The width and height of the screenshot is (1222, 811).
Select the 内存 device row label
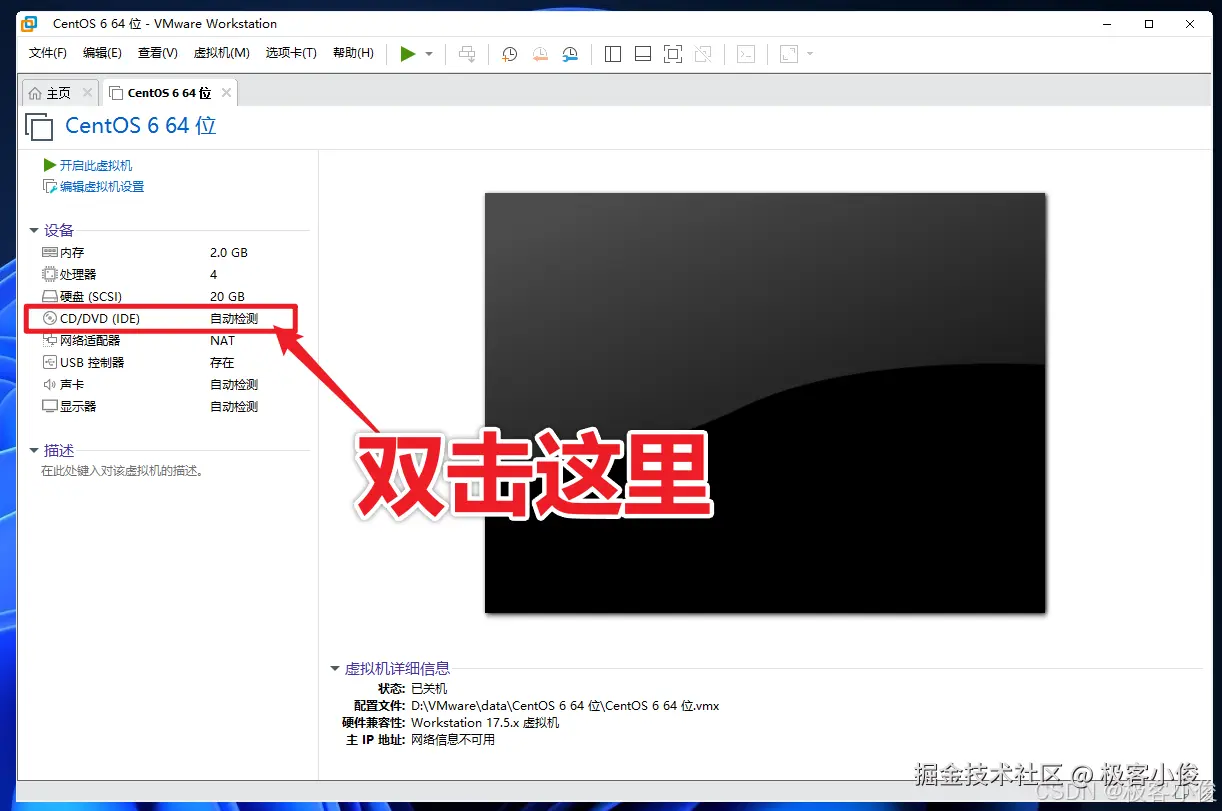(x=72, y=253)
